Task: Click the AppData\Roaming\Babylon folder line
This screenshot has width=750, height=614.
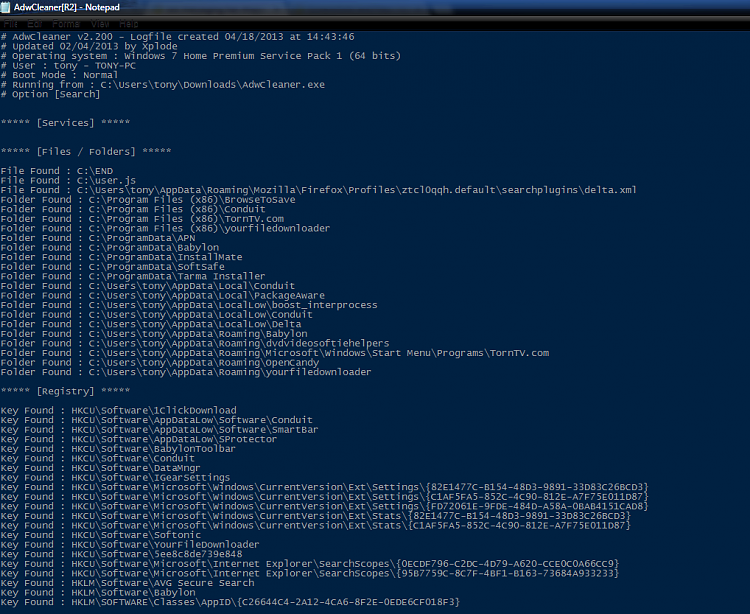Action: tap(154, 333)
